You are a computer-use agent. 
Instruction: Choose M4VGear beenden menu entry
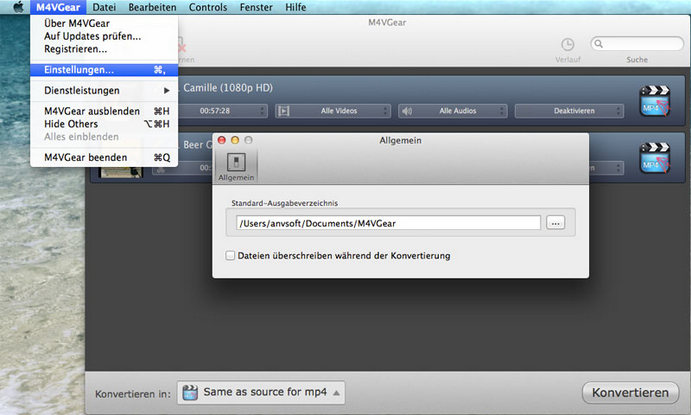(x=104, y=158)
